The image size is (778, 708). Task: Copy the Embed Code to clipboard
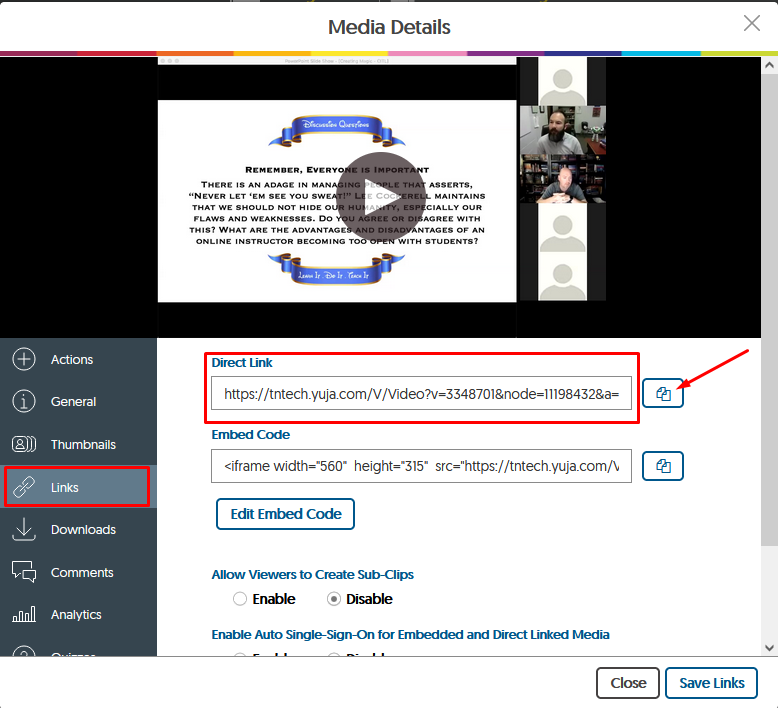click(x=663, y=466)
